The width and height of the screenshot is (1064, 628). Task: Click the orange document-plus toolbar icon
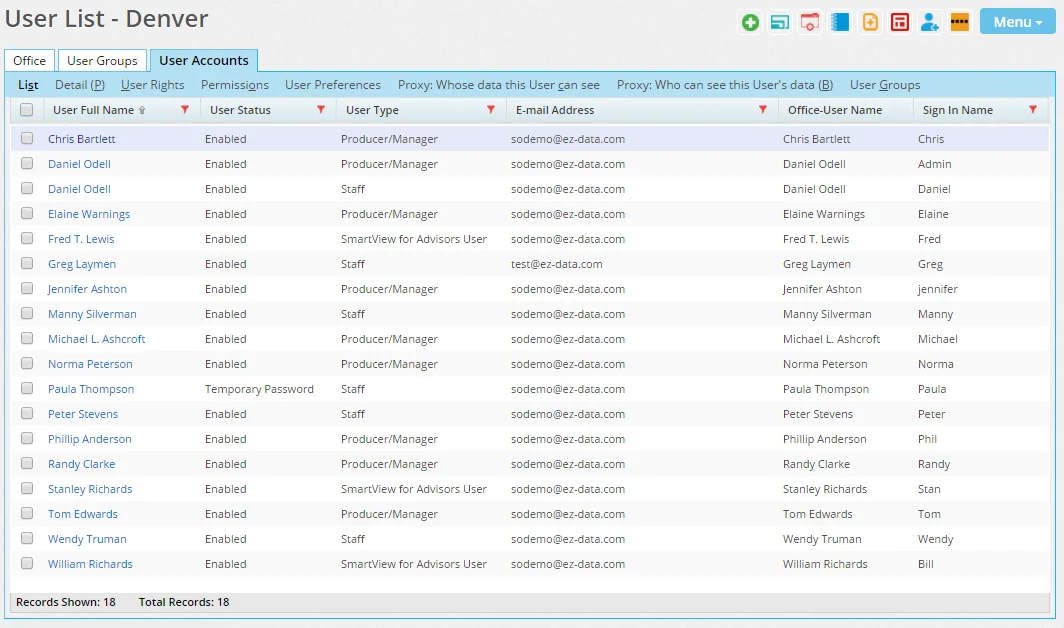(x=870, y=22)
